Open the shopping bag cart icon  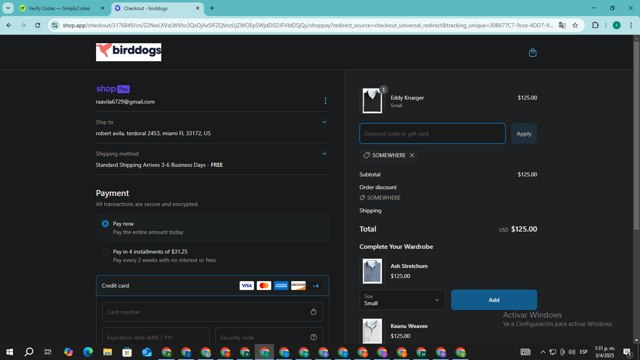[x=532, y=52]
